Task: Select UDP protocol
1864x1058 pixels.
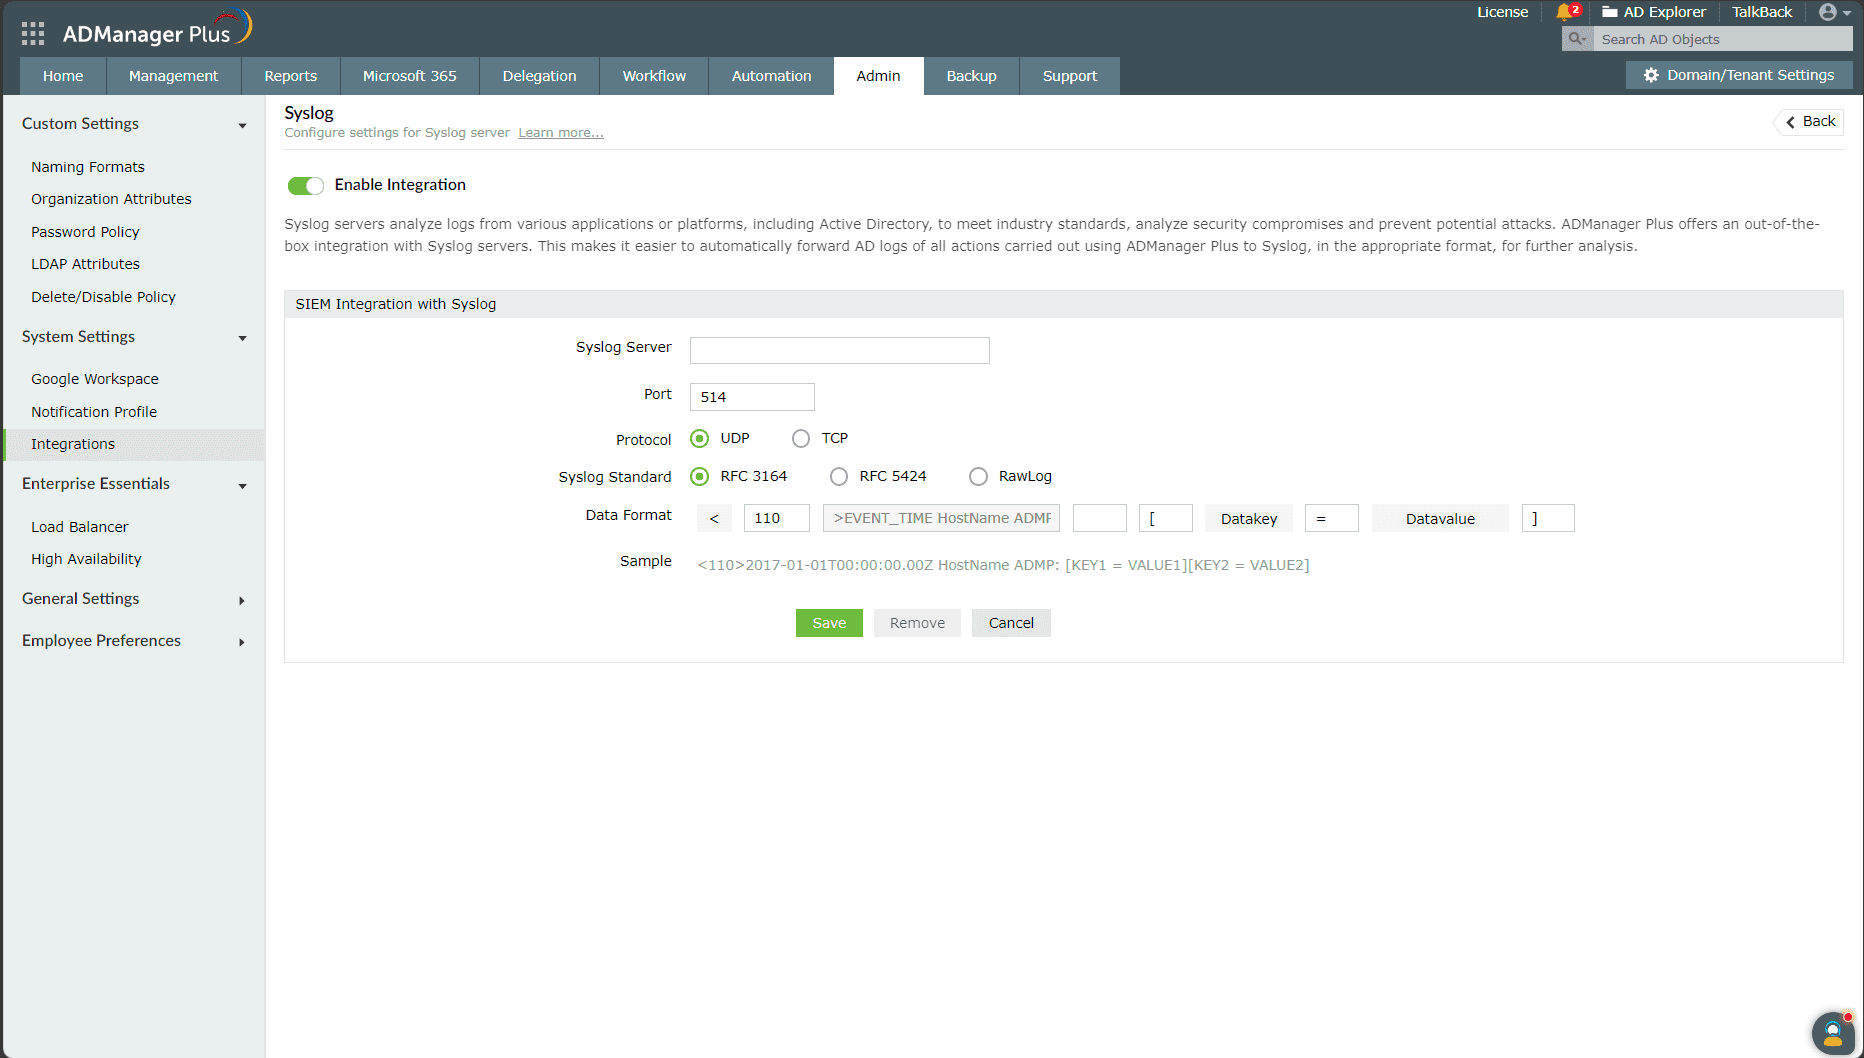Action: pyautogui.click(x=700, y=439)
